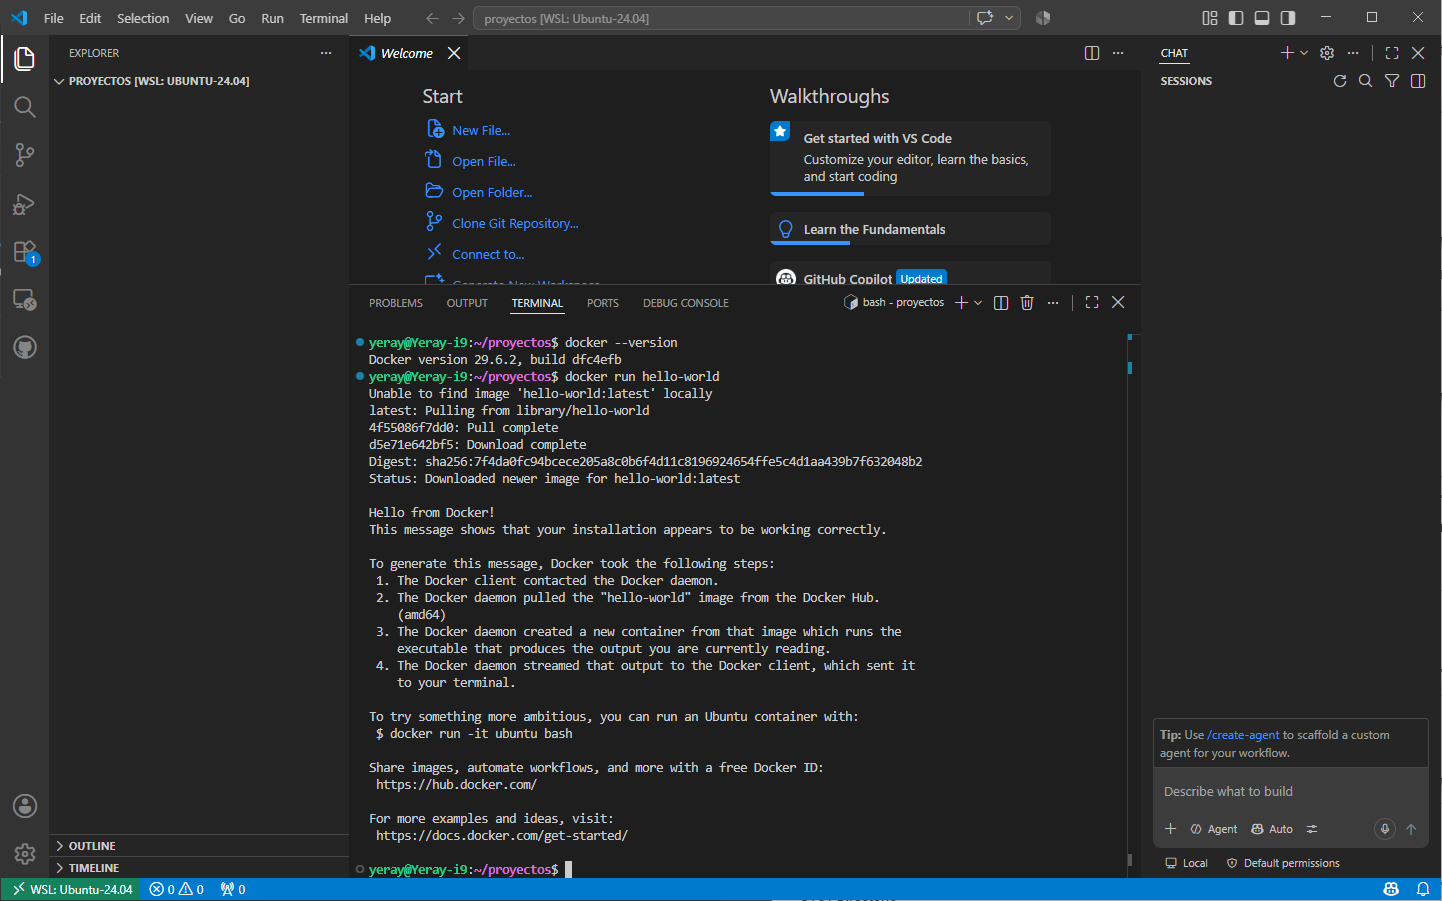Refresh the chat Sessions list
This screenshot has height=901, width=1442.
pyautogui.click(x=1340, y=81)
